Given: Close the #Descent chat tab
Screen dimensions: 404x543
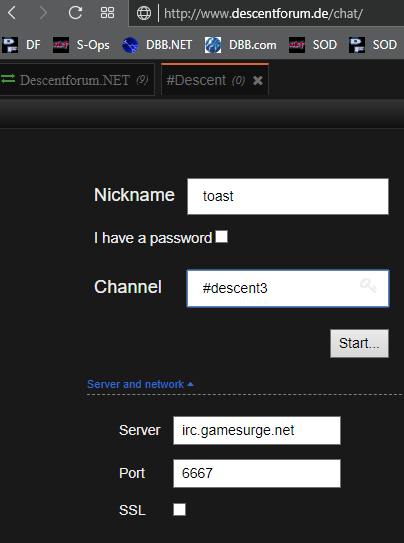Looking at the screenshot, I should tap(258, 81).
